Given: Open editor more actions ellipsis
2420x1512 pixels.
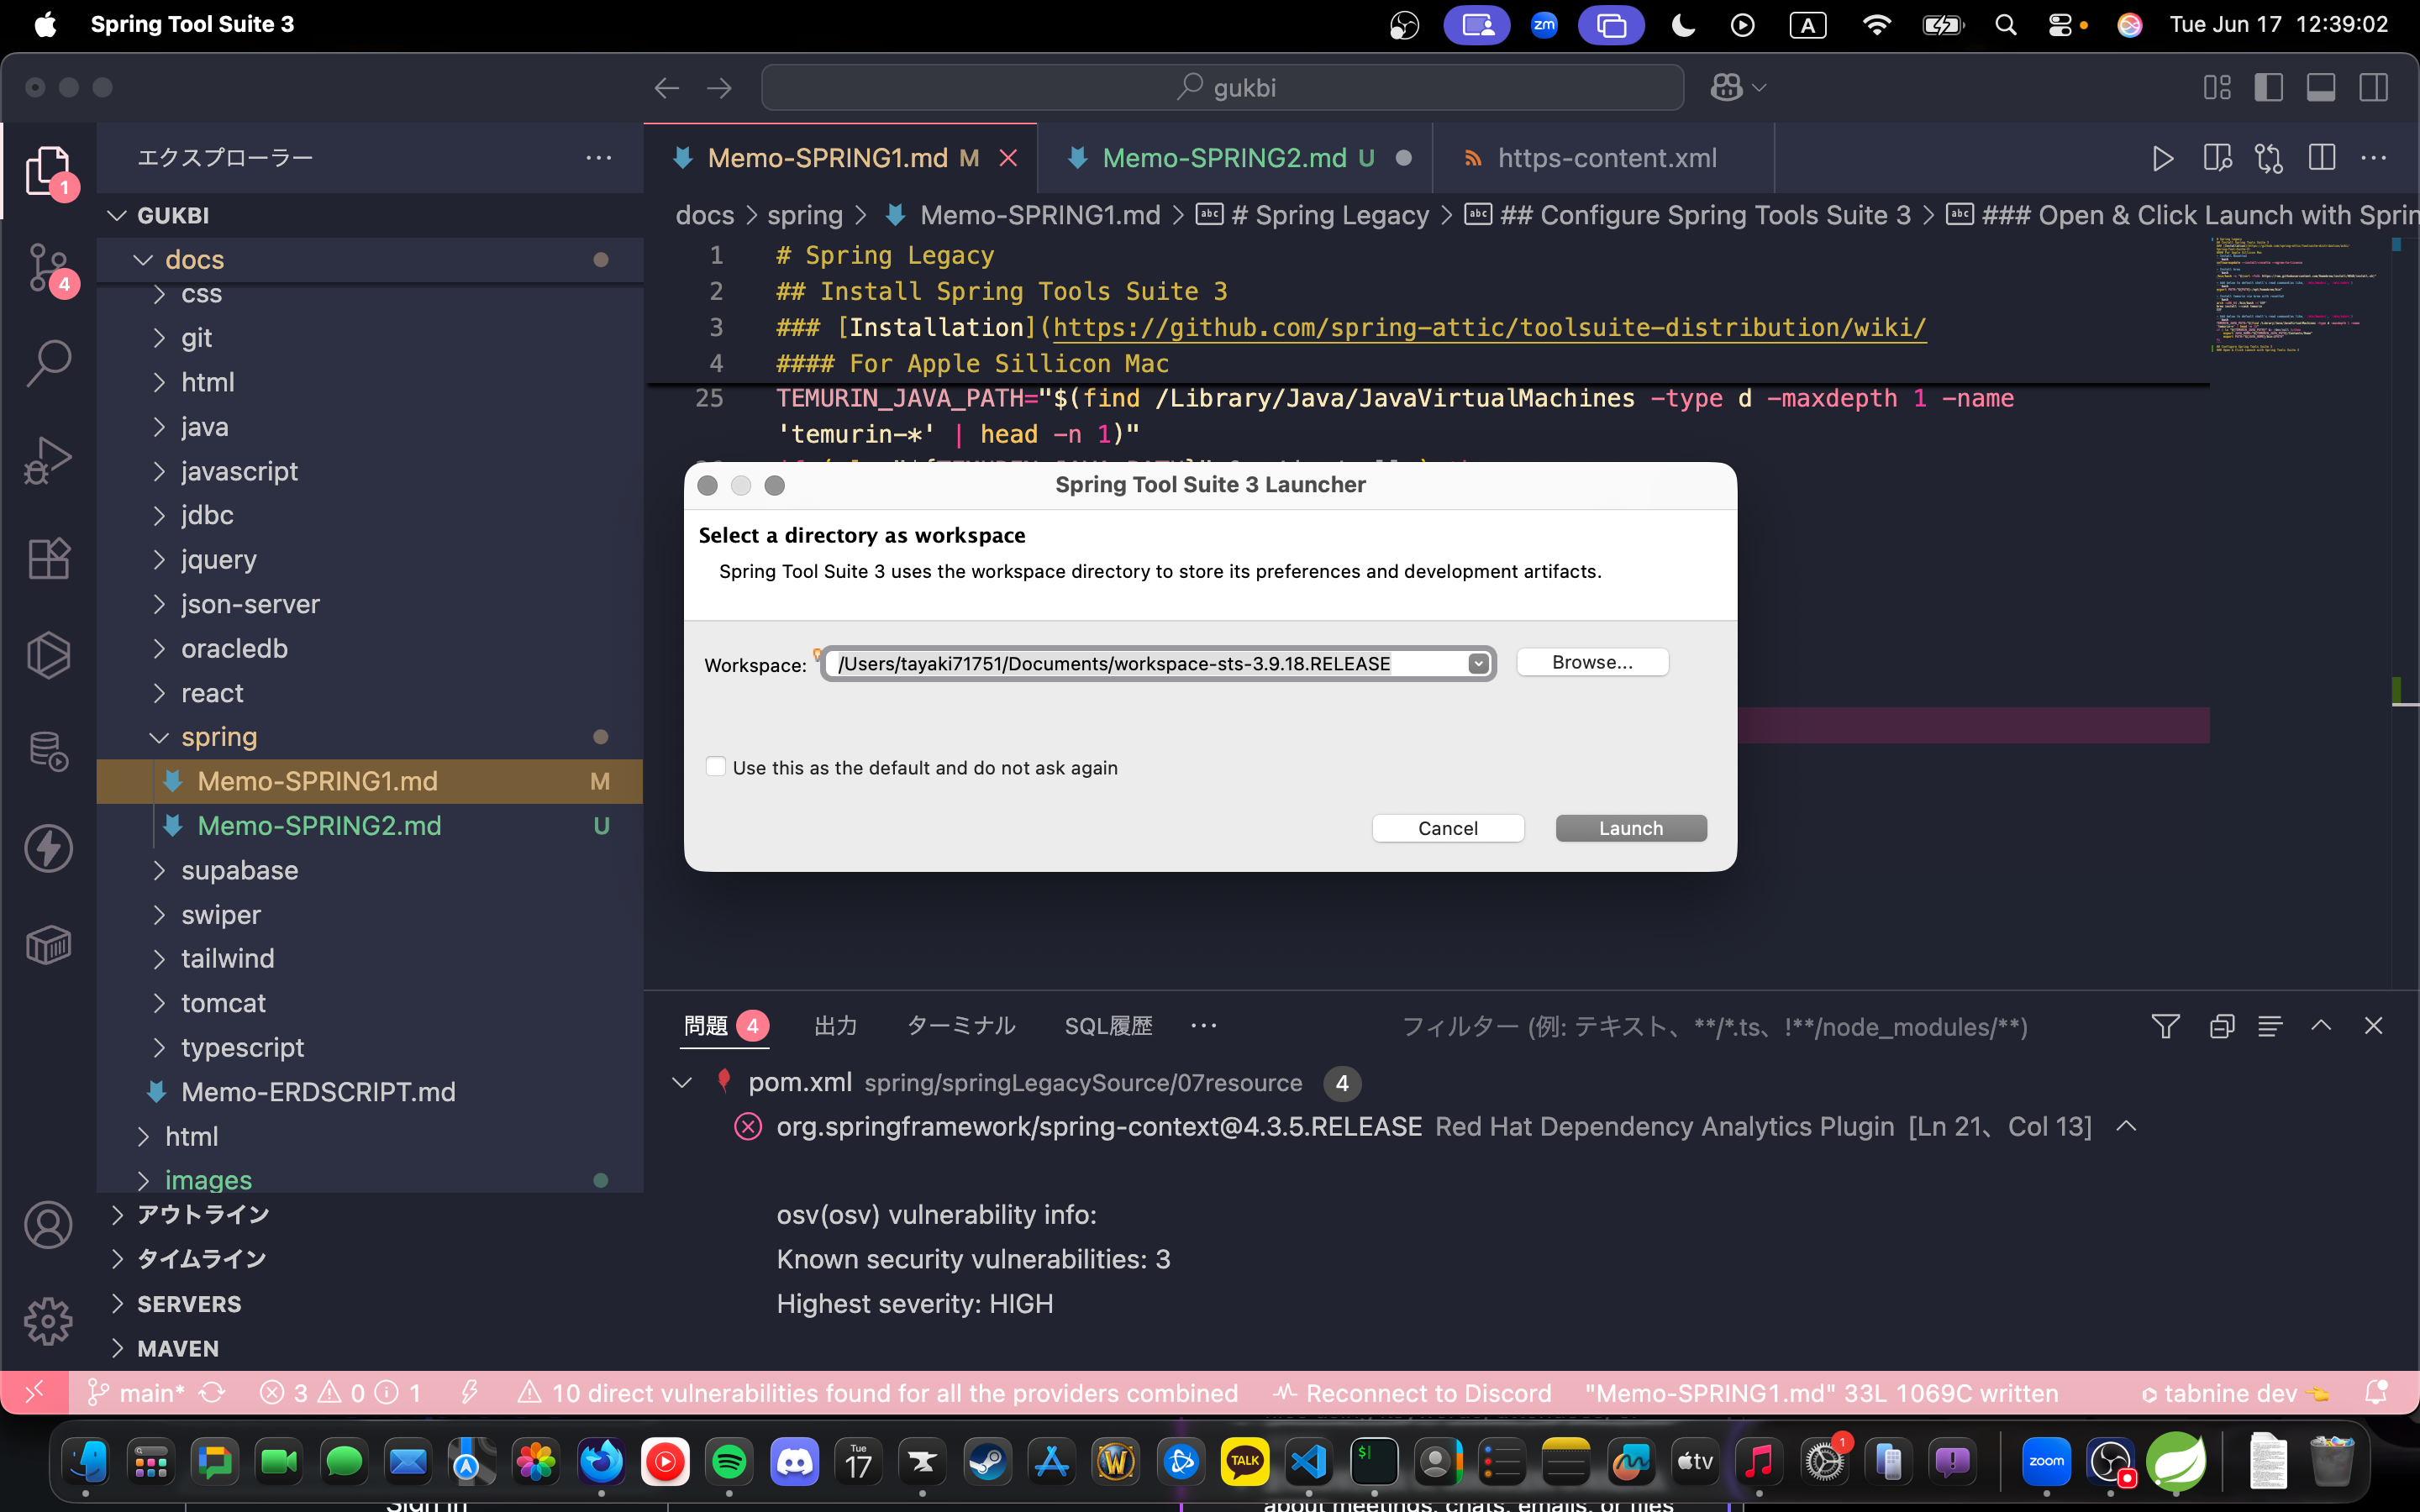Looking at the screenshot, I should click(2374, 158).
